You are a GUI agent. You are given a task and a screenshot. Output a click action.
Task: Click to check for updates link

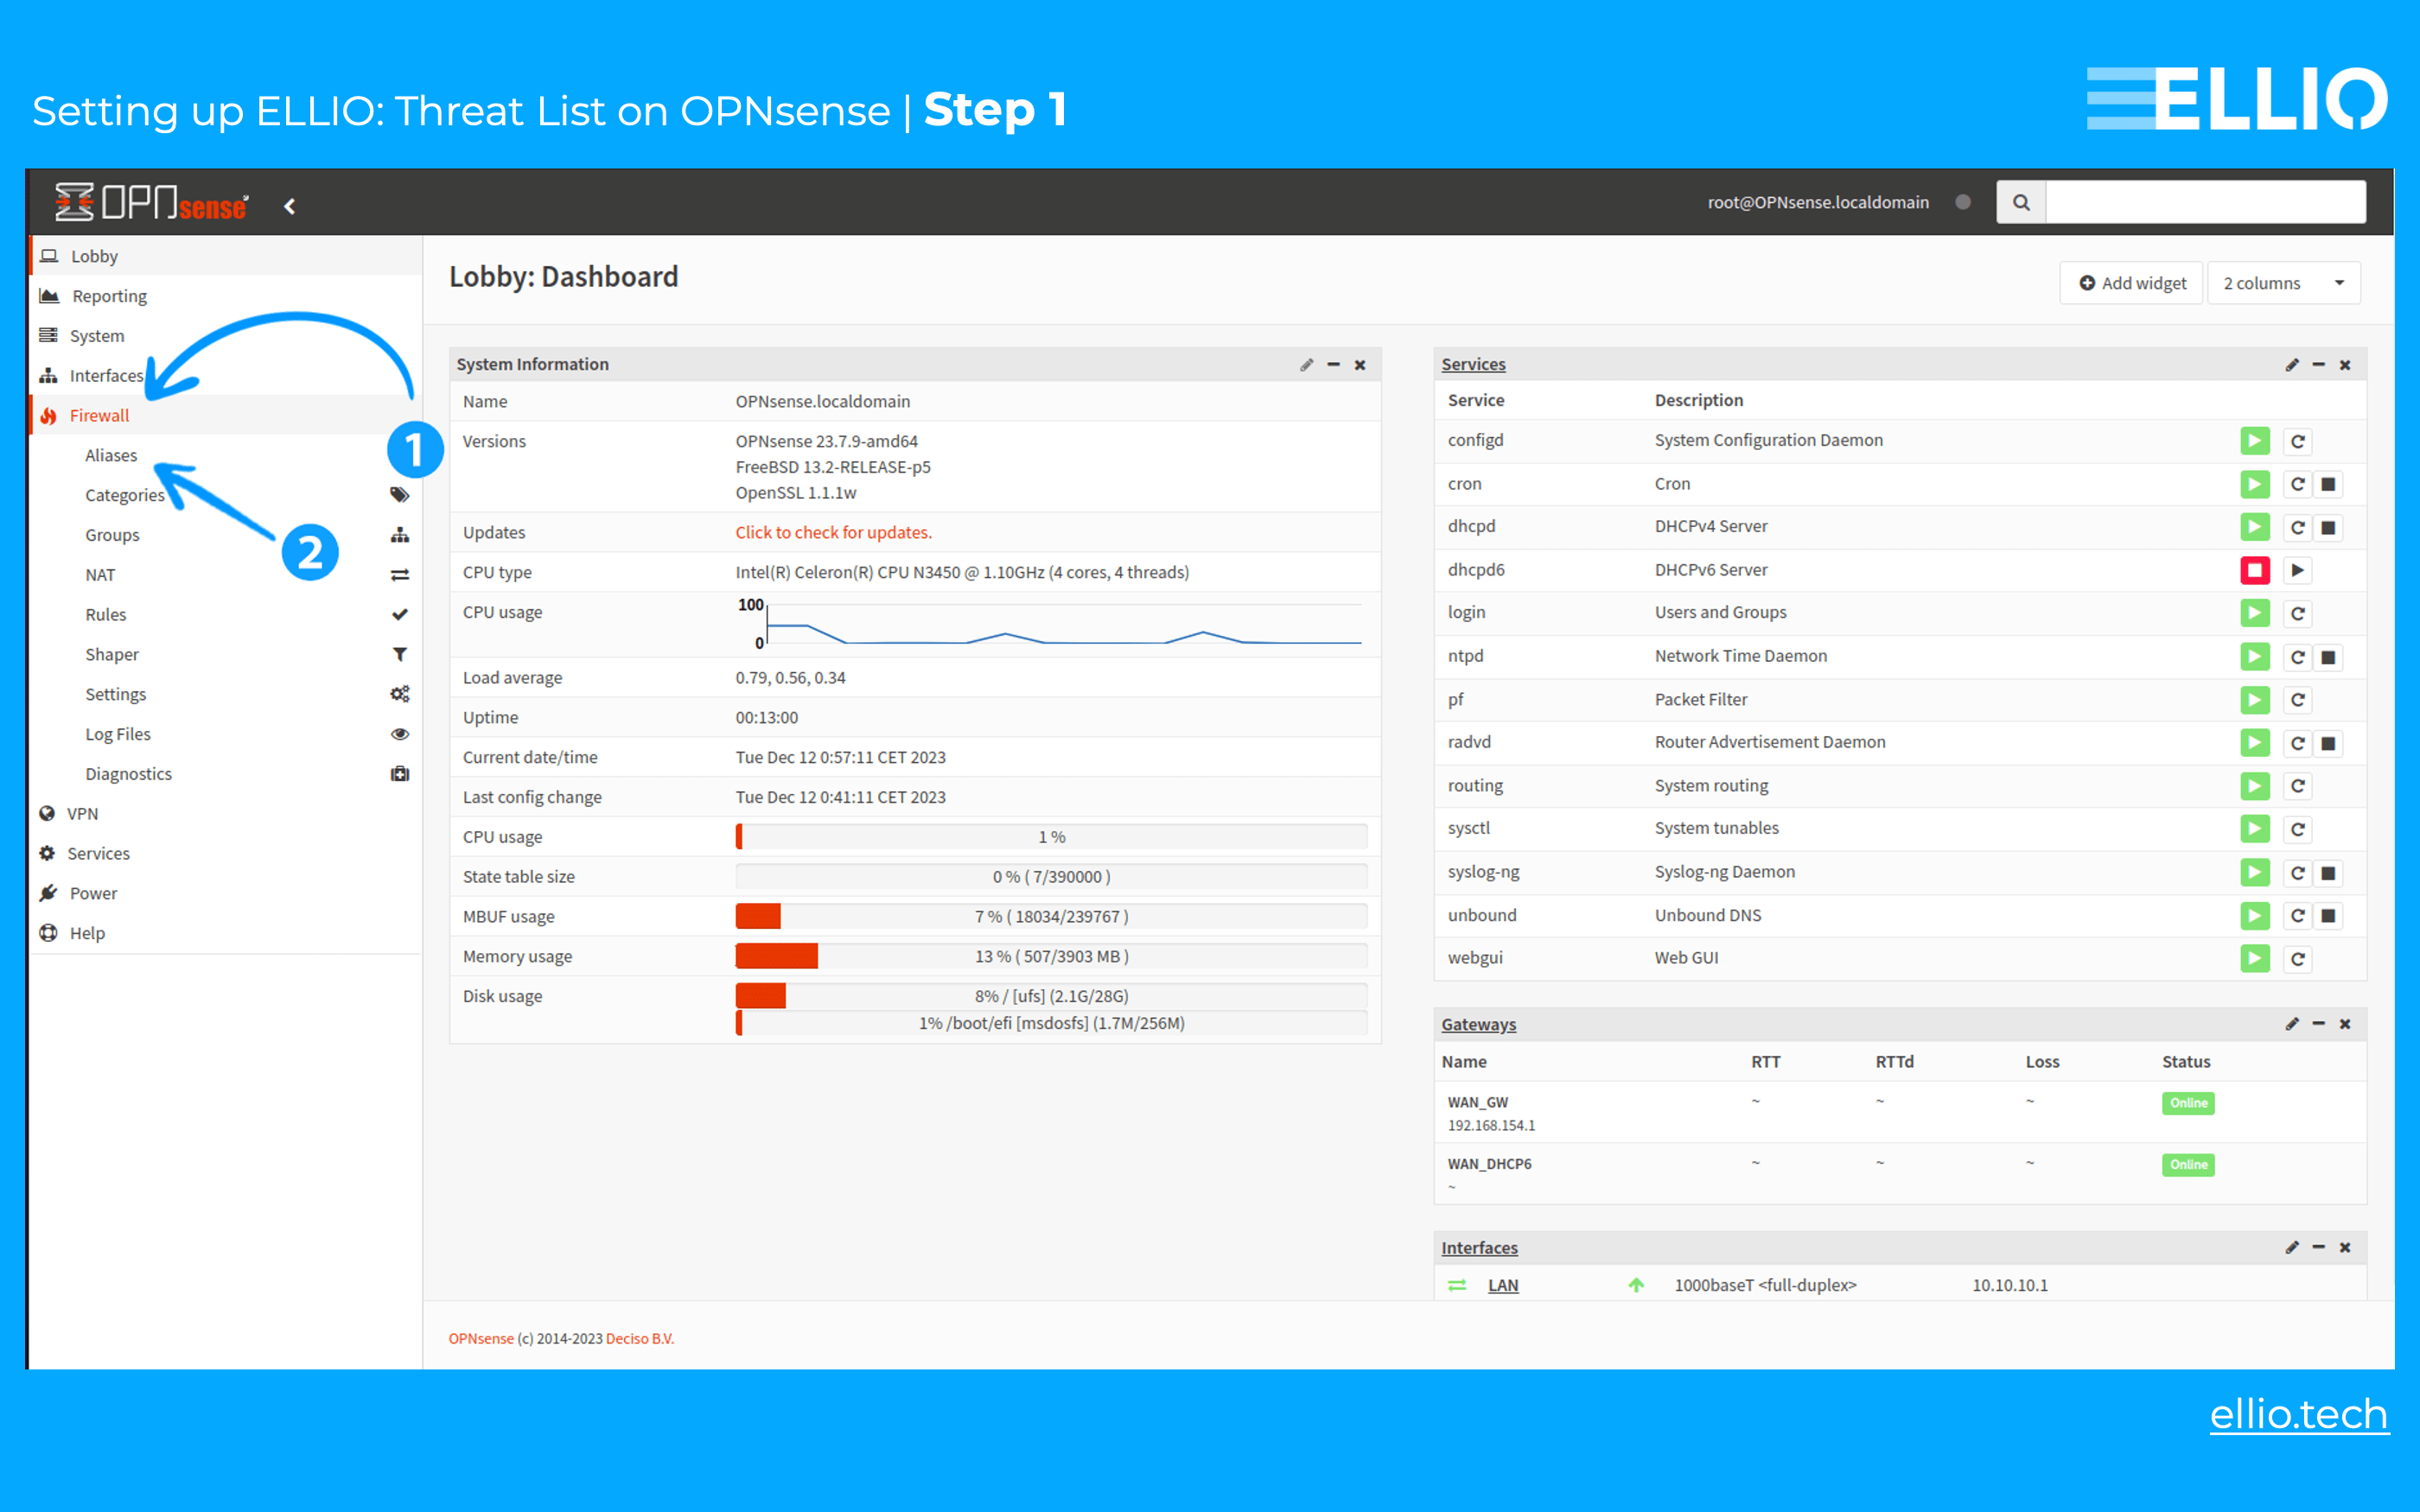[833, 532]
